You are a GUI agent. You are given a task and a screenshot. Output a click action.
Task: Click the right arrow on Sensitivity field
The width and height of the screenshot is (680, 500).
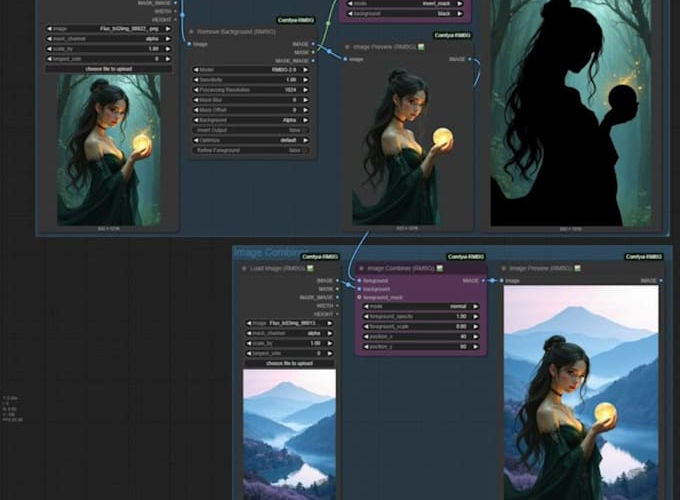pos(305,80)
